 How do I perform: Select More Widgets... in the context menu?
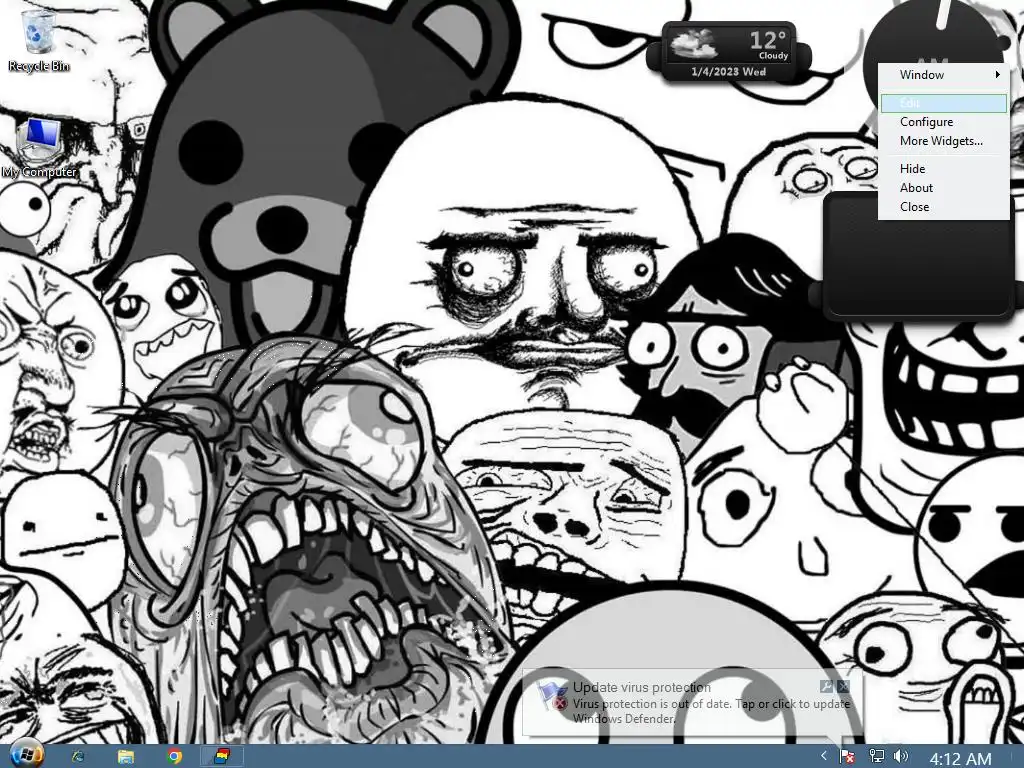point(944,140)
